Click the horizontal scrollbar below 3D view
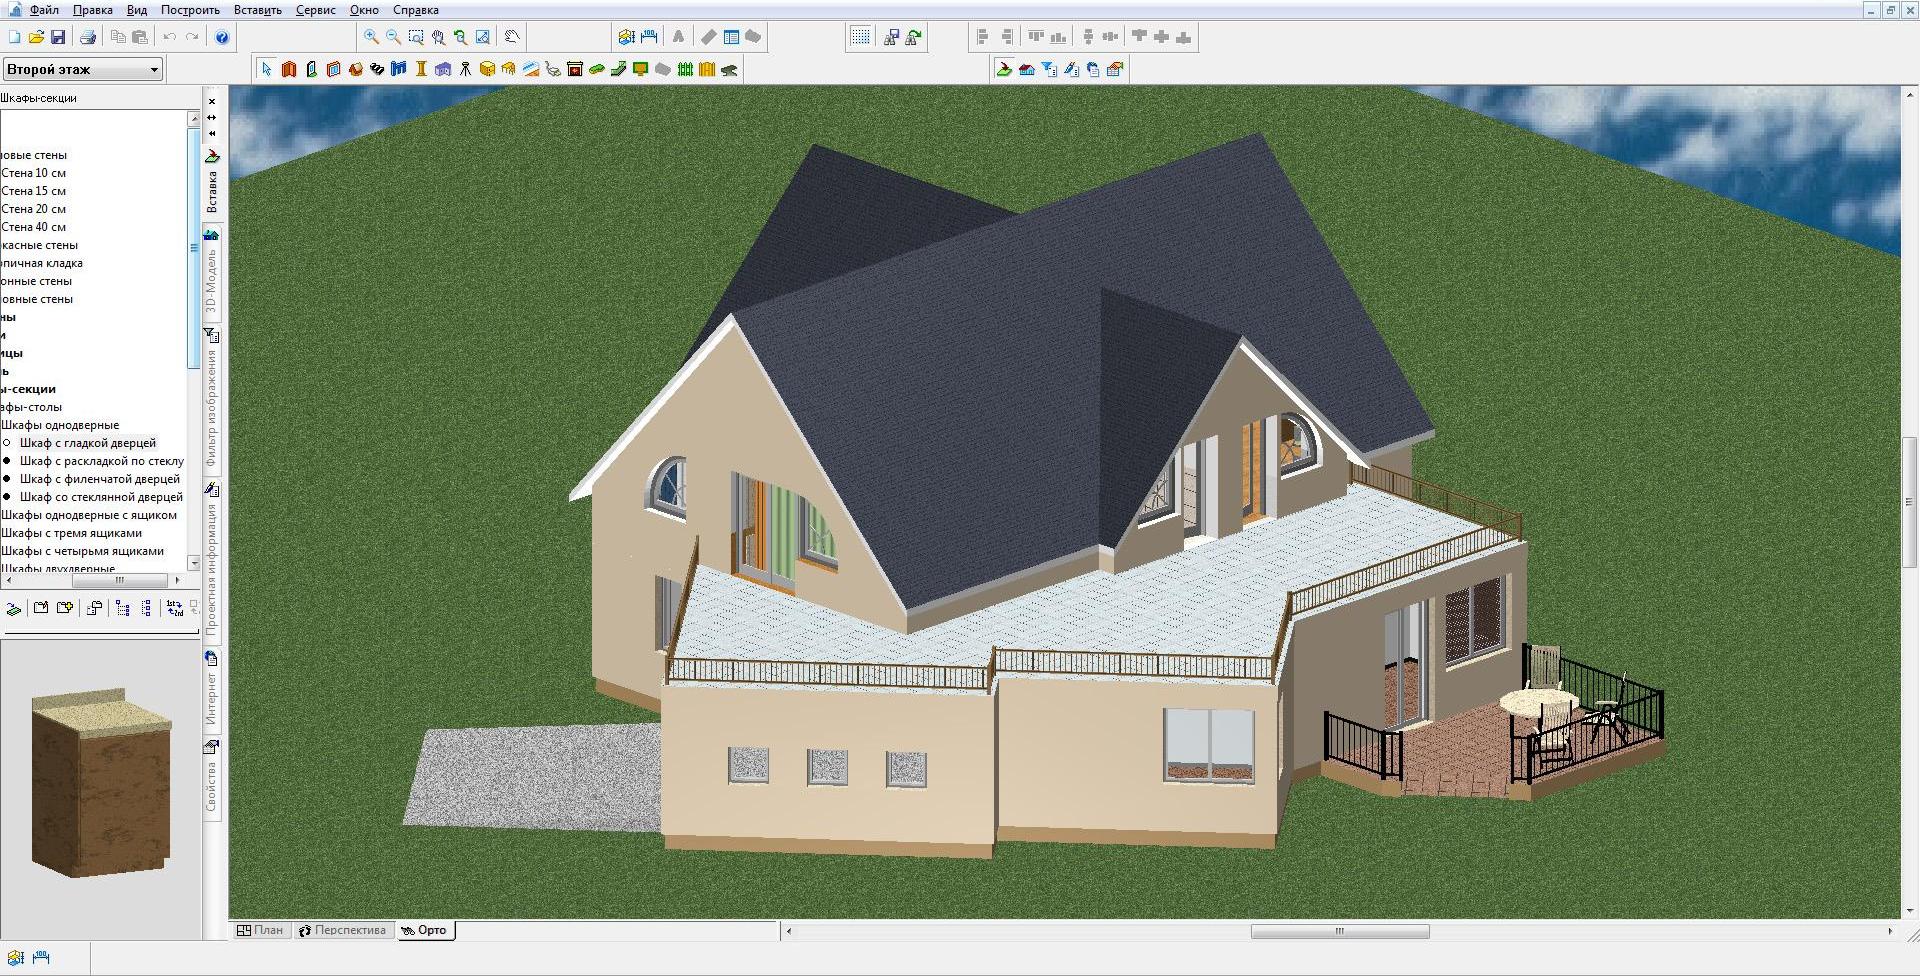This screenshot has height=976, width=1920. coord(1339,931)
